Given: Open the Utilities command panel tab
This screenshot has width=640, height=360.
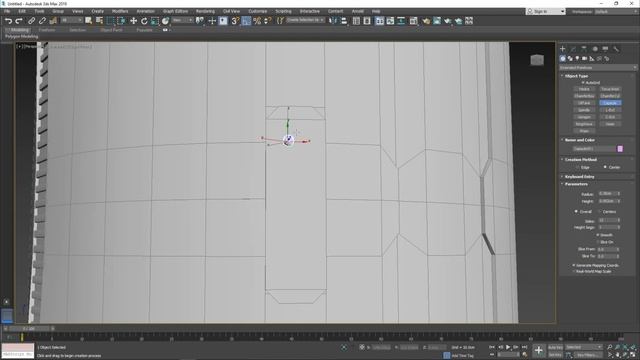Looking at the screenshot, I should point(616,49).
